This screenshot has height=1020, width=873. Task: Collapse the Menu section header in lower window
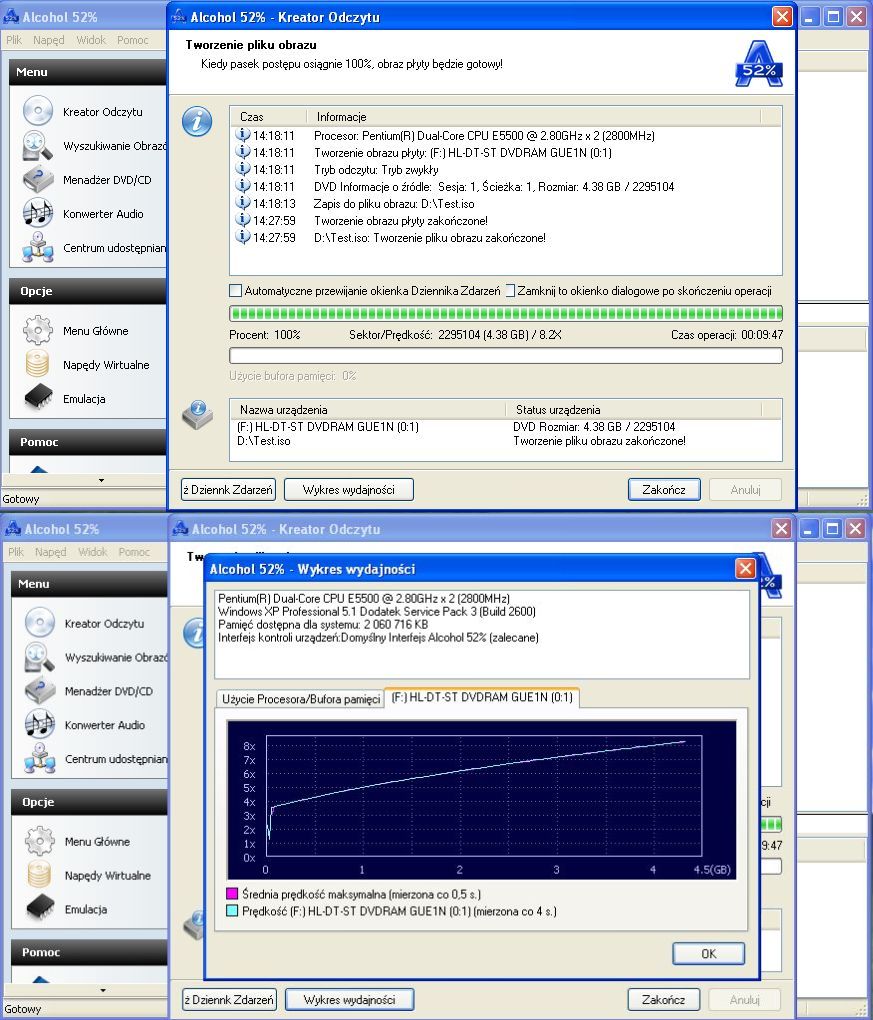point(89,584)
